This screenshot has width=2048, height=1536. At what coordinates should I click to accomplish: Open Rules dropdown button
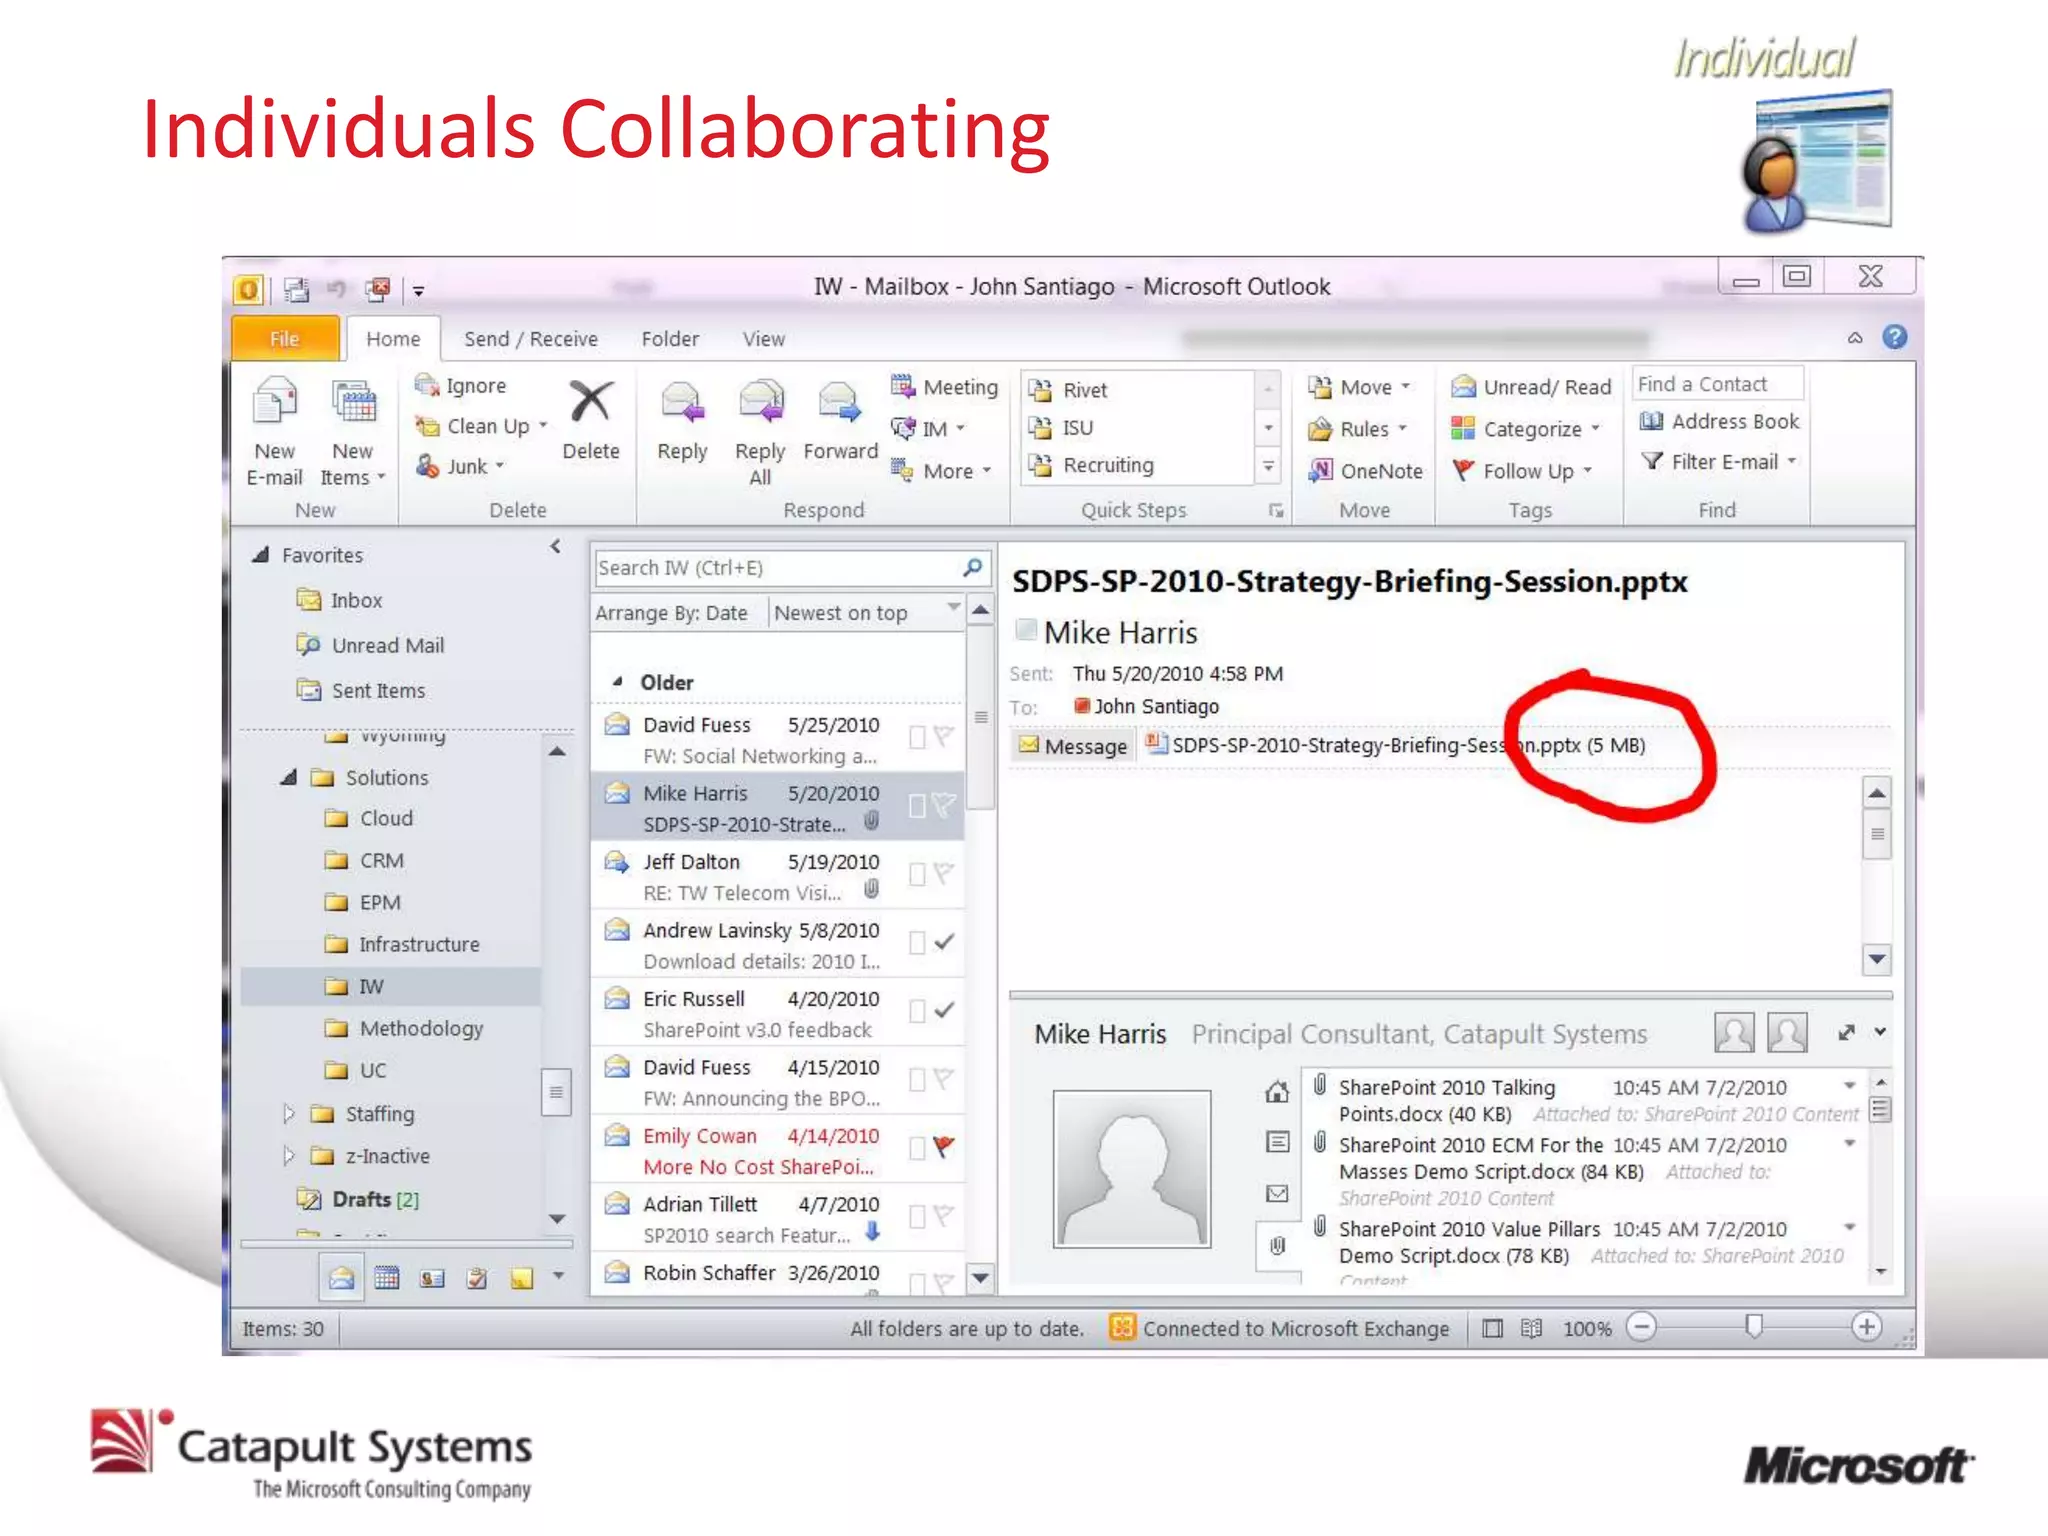pos(1358,429)
